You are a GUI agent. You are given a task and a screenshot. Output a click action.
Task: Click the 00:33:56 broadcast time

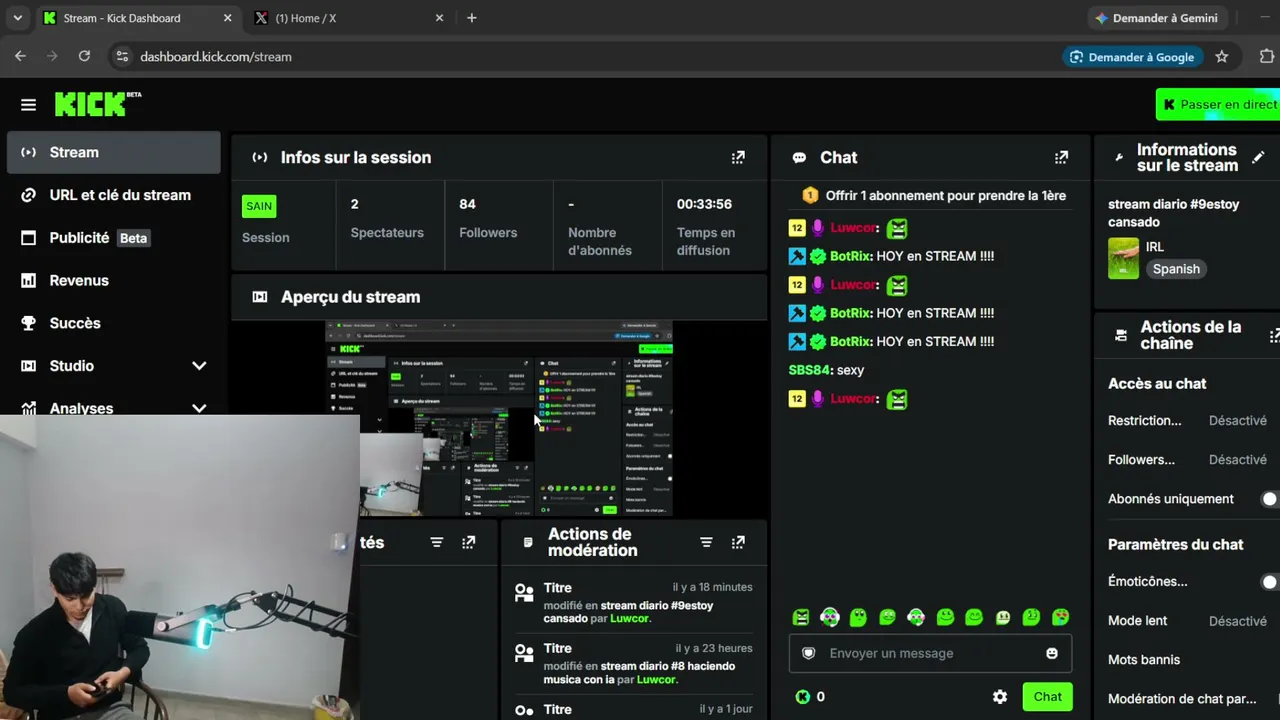(704, 204)
